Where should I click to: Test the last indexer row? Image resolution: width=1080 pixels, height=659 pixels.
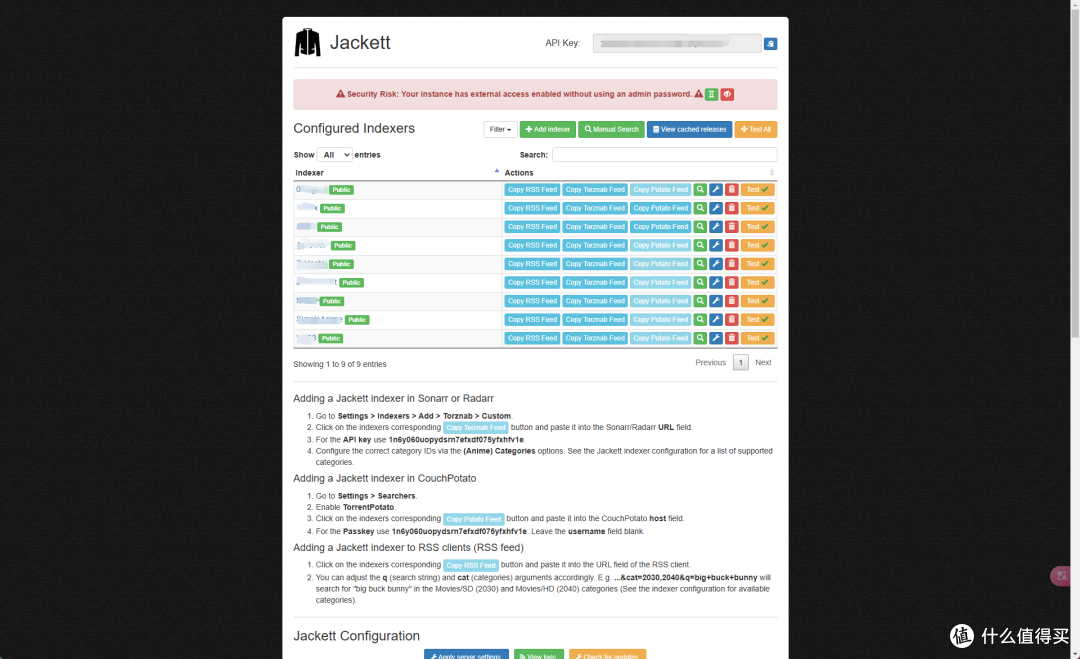coord(758,338)
